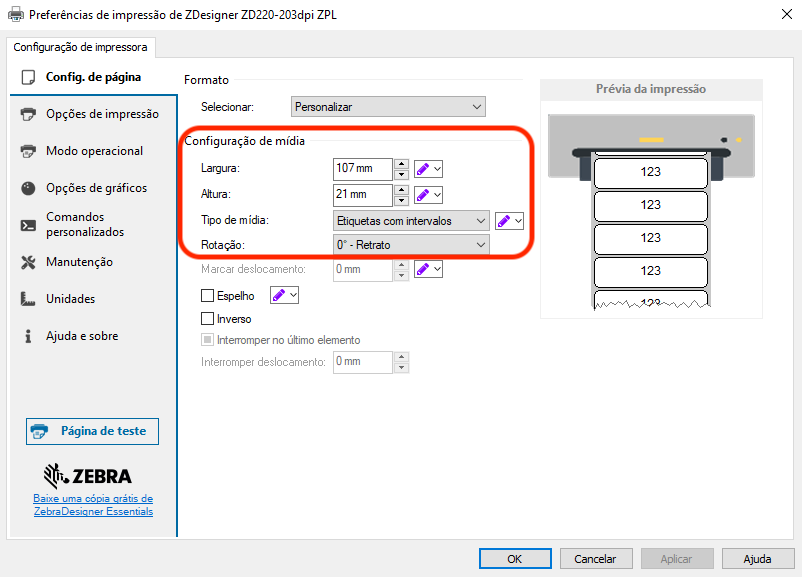The image size is (802, 577).
Task: Click the pencil icon beside Altura field
Action: [423, 194]
